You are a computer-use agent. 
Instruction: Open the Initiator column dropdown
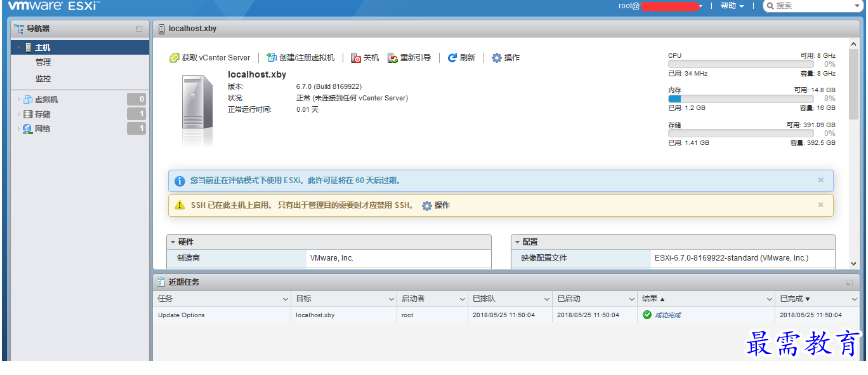(462, 299)
